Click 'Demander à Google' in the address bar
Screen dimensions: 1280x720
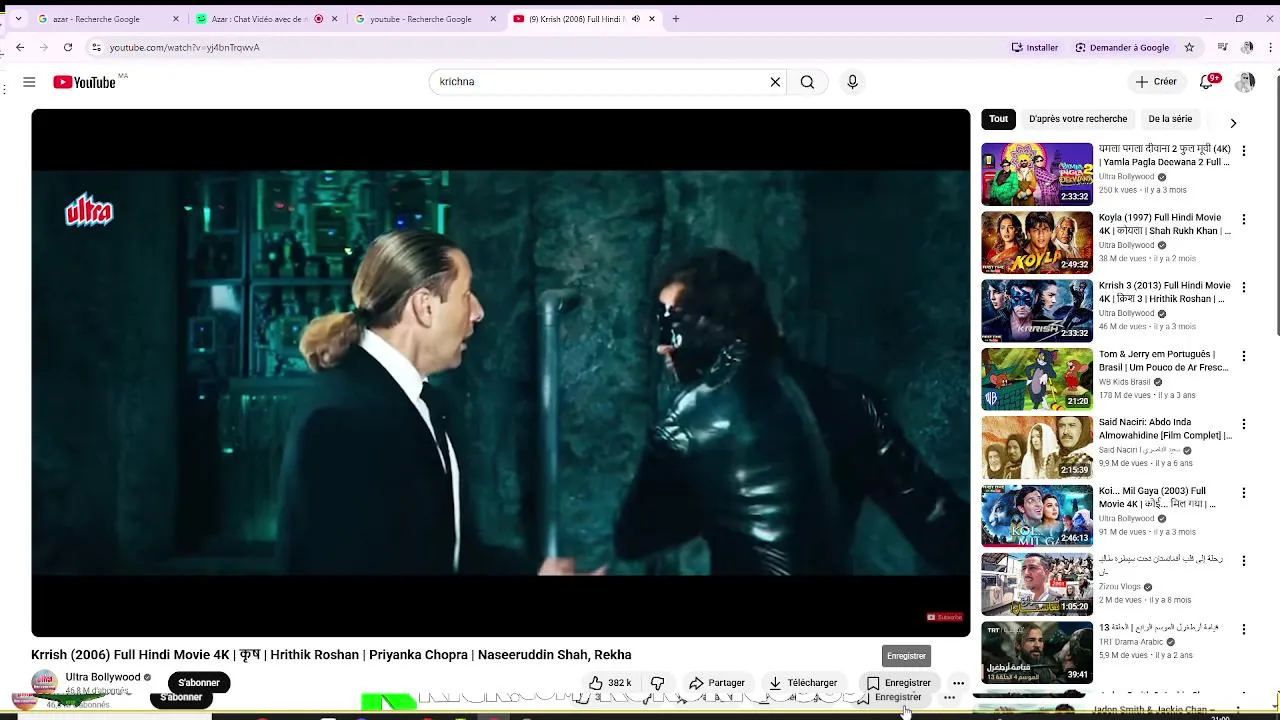click(x=1122, y=47)
